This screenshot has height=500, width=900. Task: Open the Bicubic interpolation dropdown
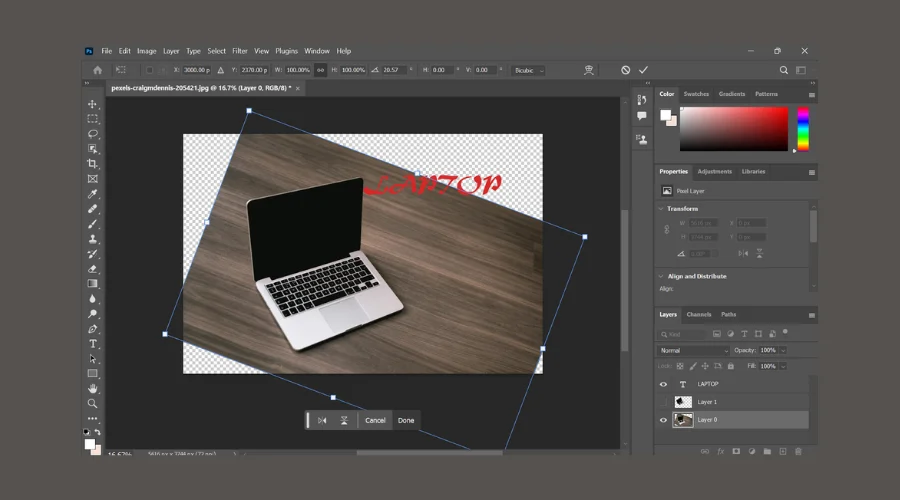click(x=528, y=70)
